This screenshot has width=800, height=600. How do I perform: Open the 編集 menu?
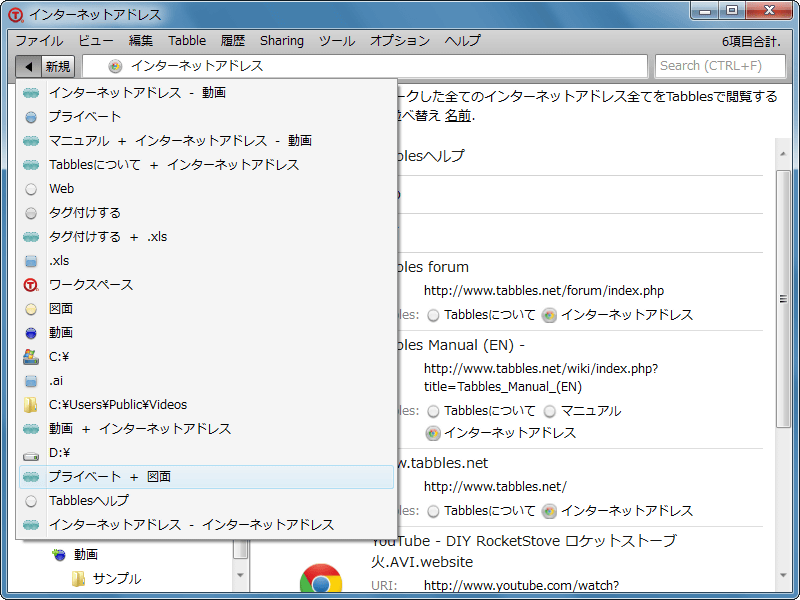[x=141, y=41]
